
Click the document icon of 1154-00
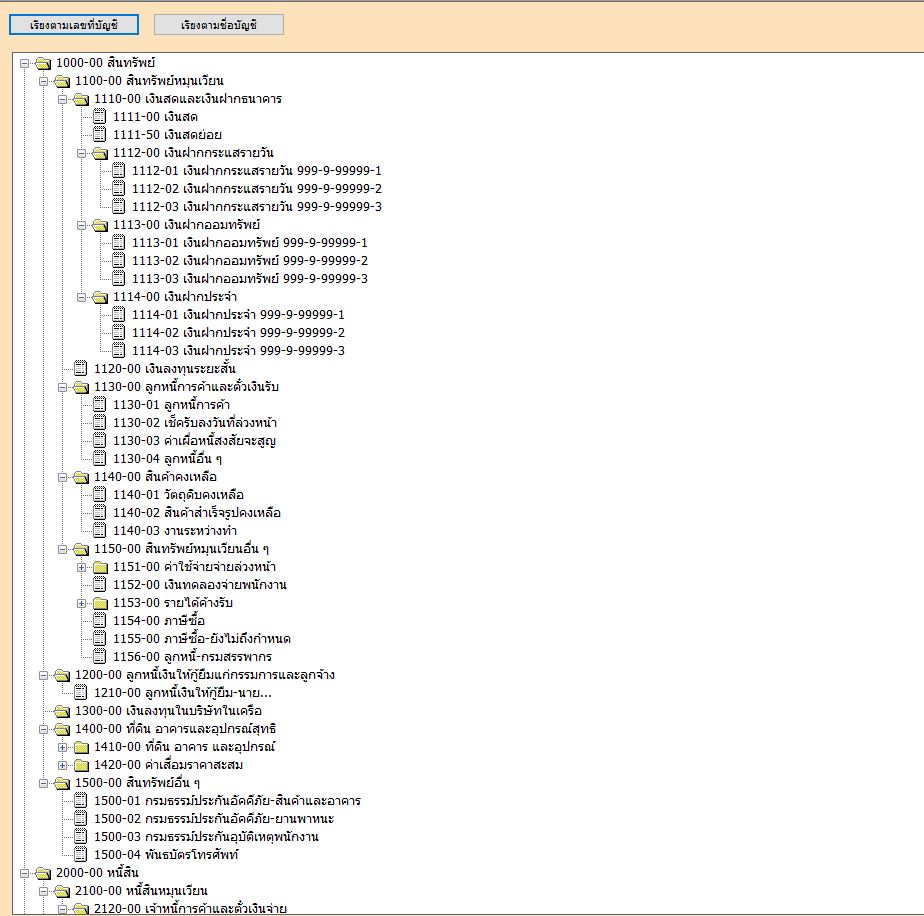click(99, 621)
